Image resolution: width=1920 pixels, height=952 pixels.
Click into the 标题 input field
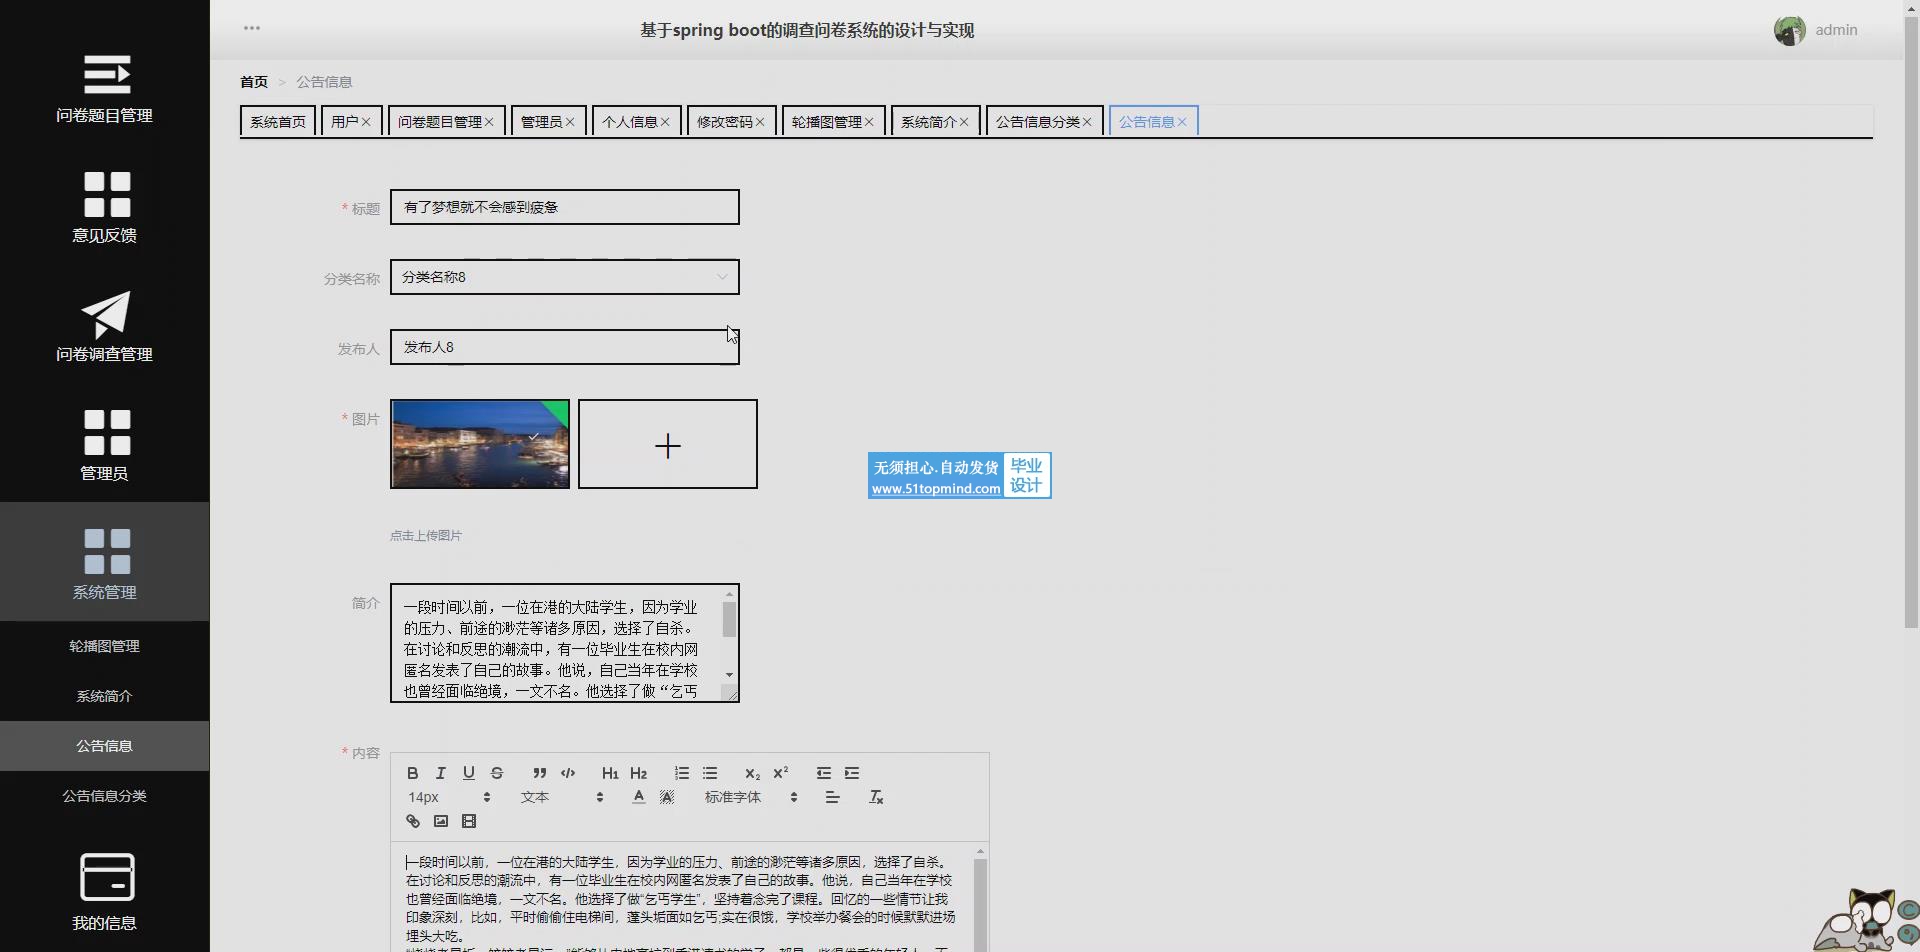pyautogui.click(x=564, y=207)
